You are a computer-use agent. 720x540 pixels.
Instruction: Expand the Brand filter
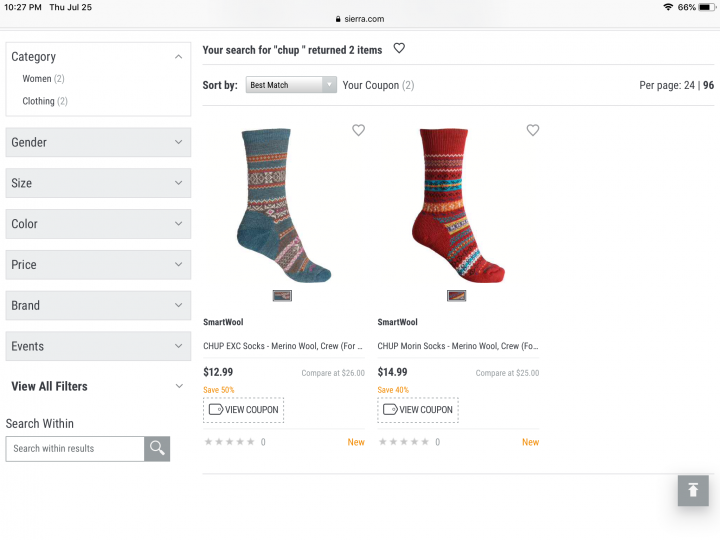pos(98,305)
